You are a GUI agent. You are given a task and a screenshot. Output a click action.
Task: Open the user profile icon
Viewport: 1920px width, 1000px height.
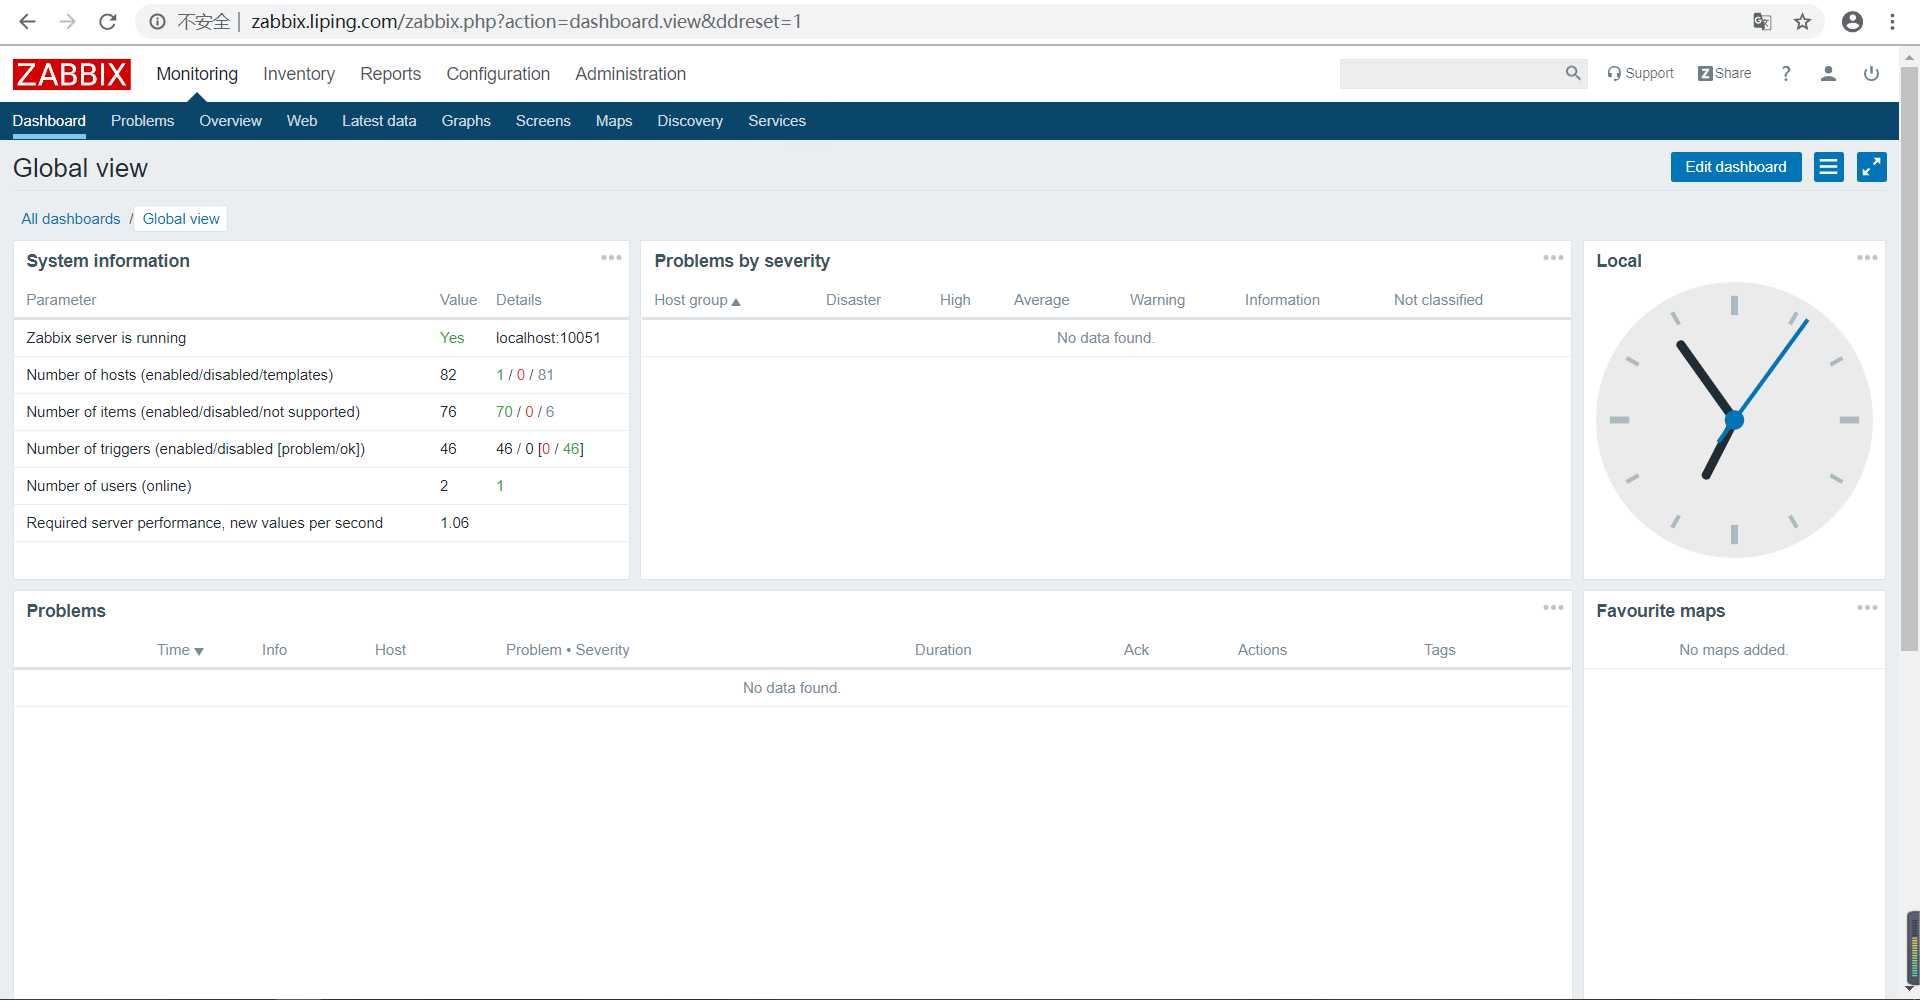pos(1828,73)
